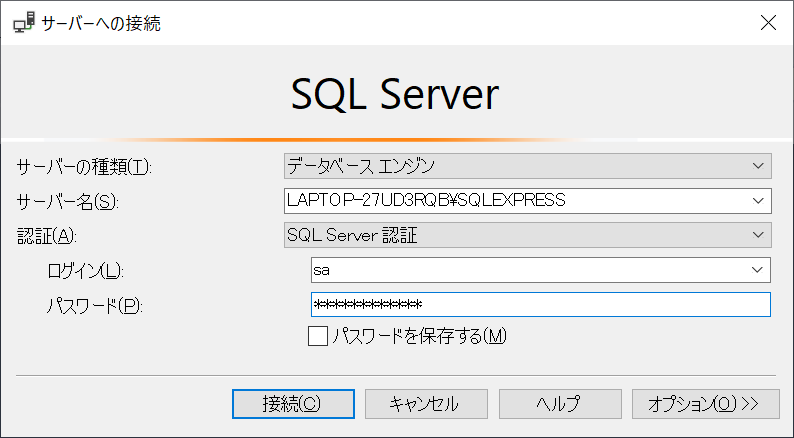Click the データベース エンジン combo box text
794x438 pixels.
coord(361,166)
